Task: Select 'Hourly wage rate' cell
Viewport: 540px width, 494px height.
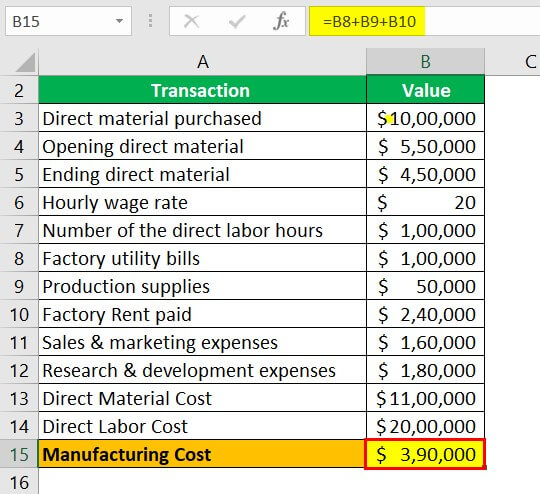Action: tap(202, 202)
